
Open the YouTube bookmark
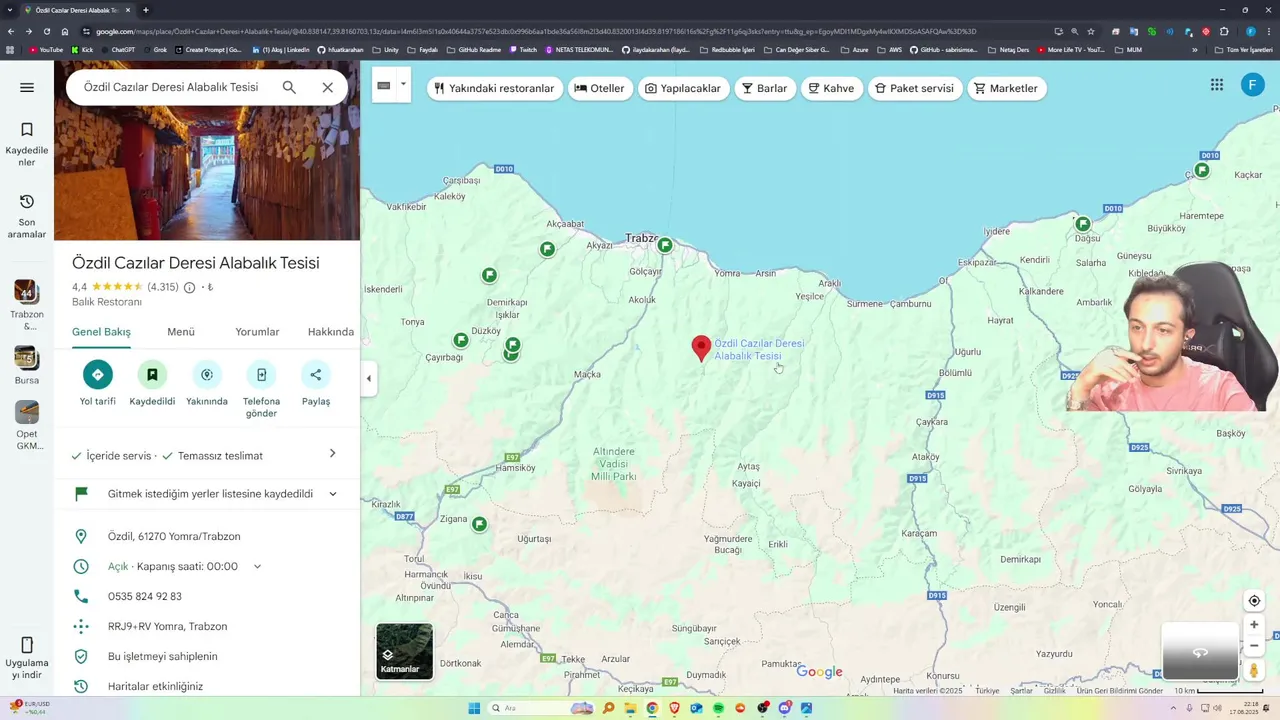46,49
